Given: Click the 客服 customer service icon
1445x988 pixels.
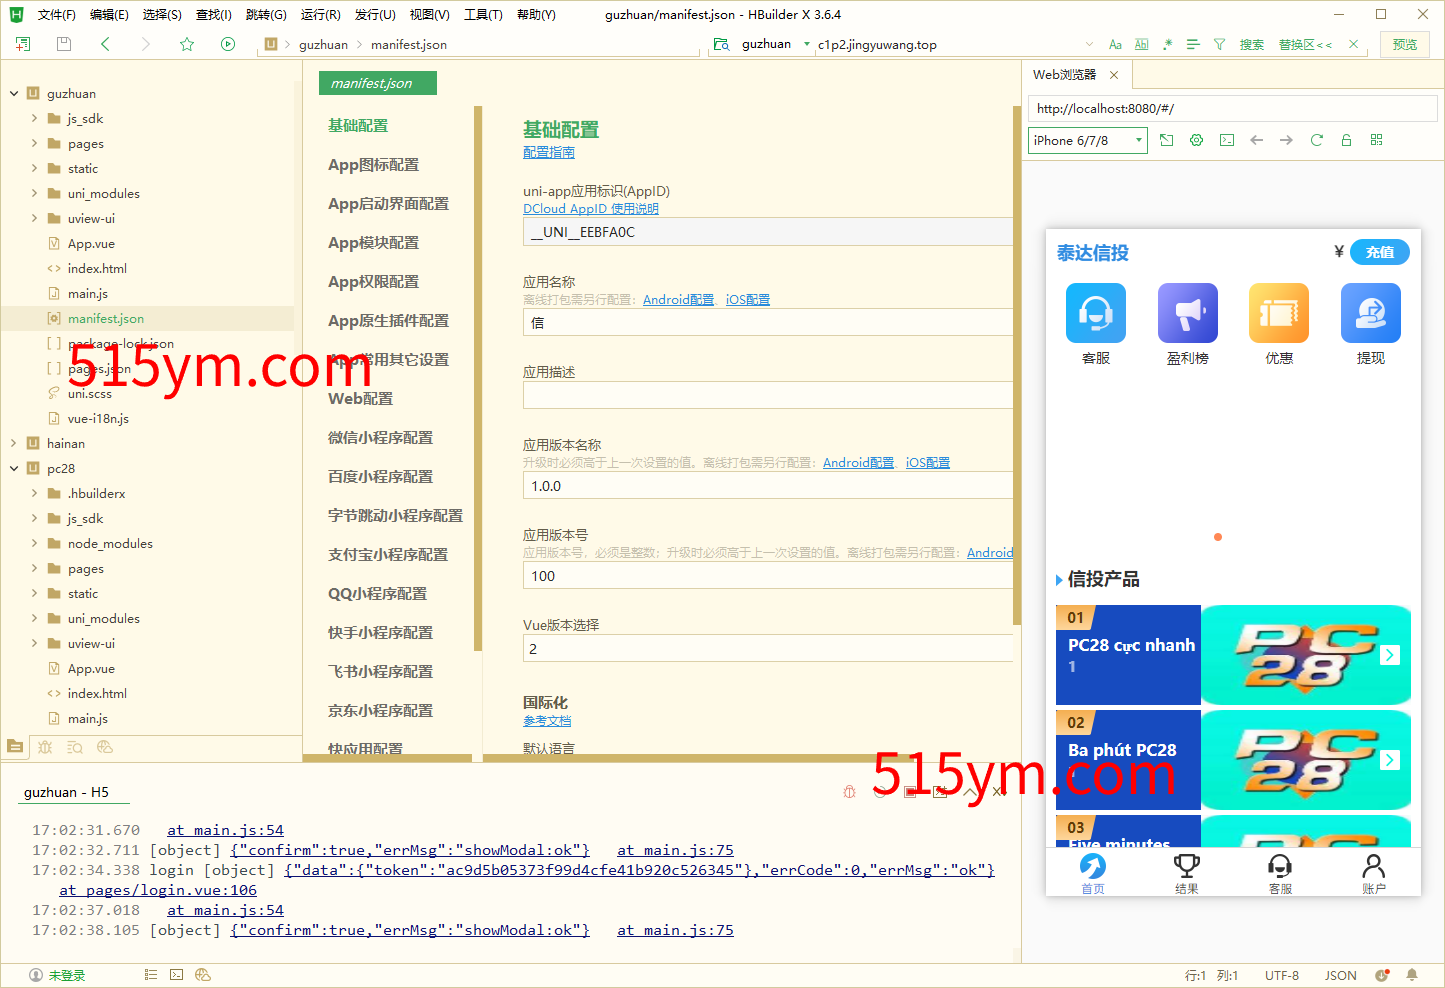Looking at the screenshot, I should pyautogui.click(x=1096, y=313).
